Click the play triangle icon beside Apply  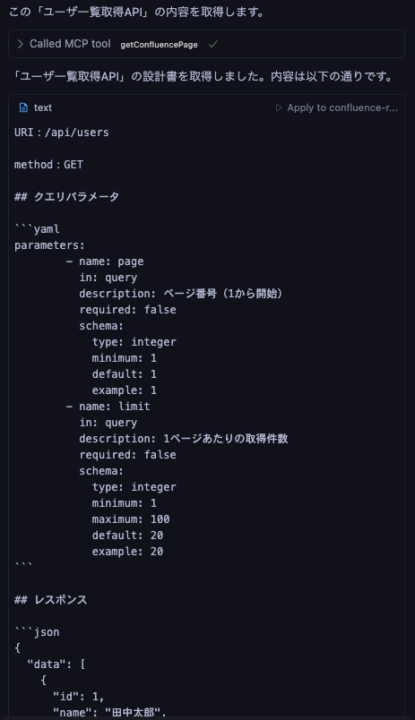278,107
